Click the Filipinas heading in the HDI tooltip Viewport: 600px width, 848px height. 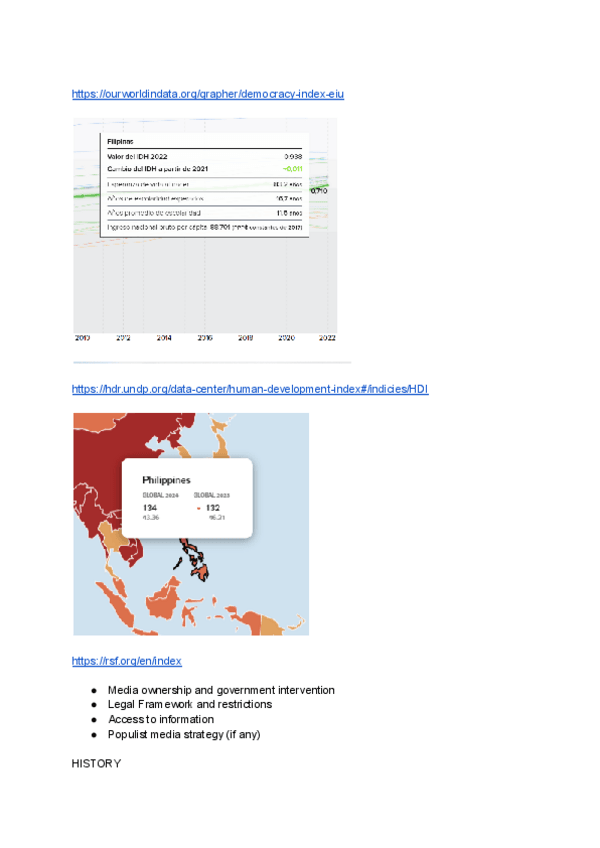point(123,142)
